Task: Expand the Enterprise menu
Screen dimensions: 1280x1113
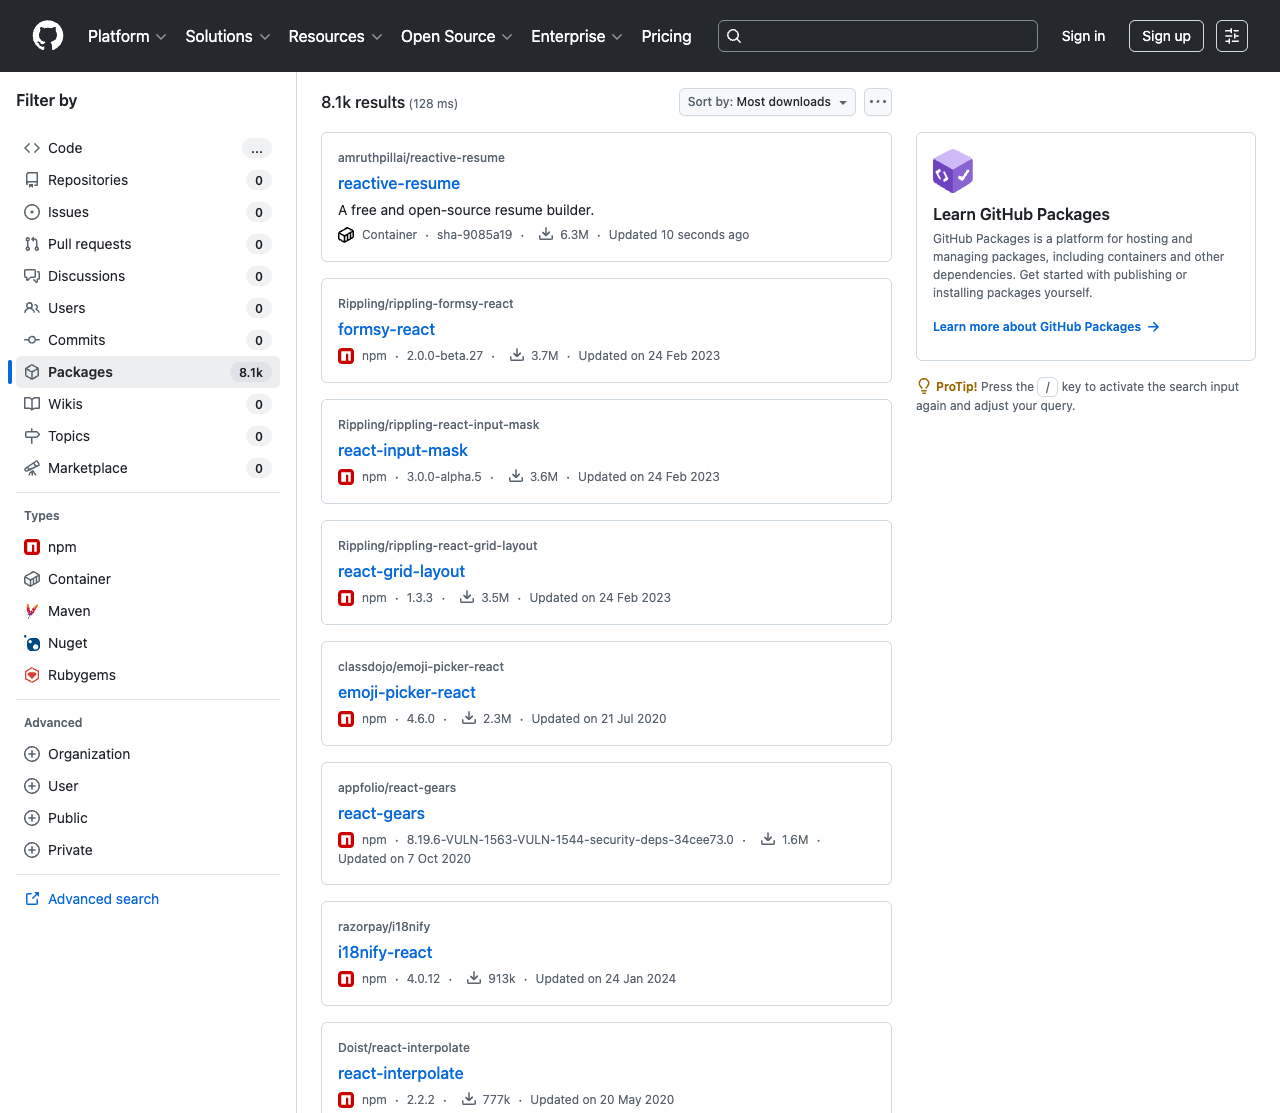Action: pos(577,36)
